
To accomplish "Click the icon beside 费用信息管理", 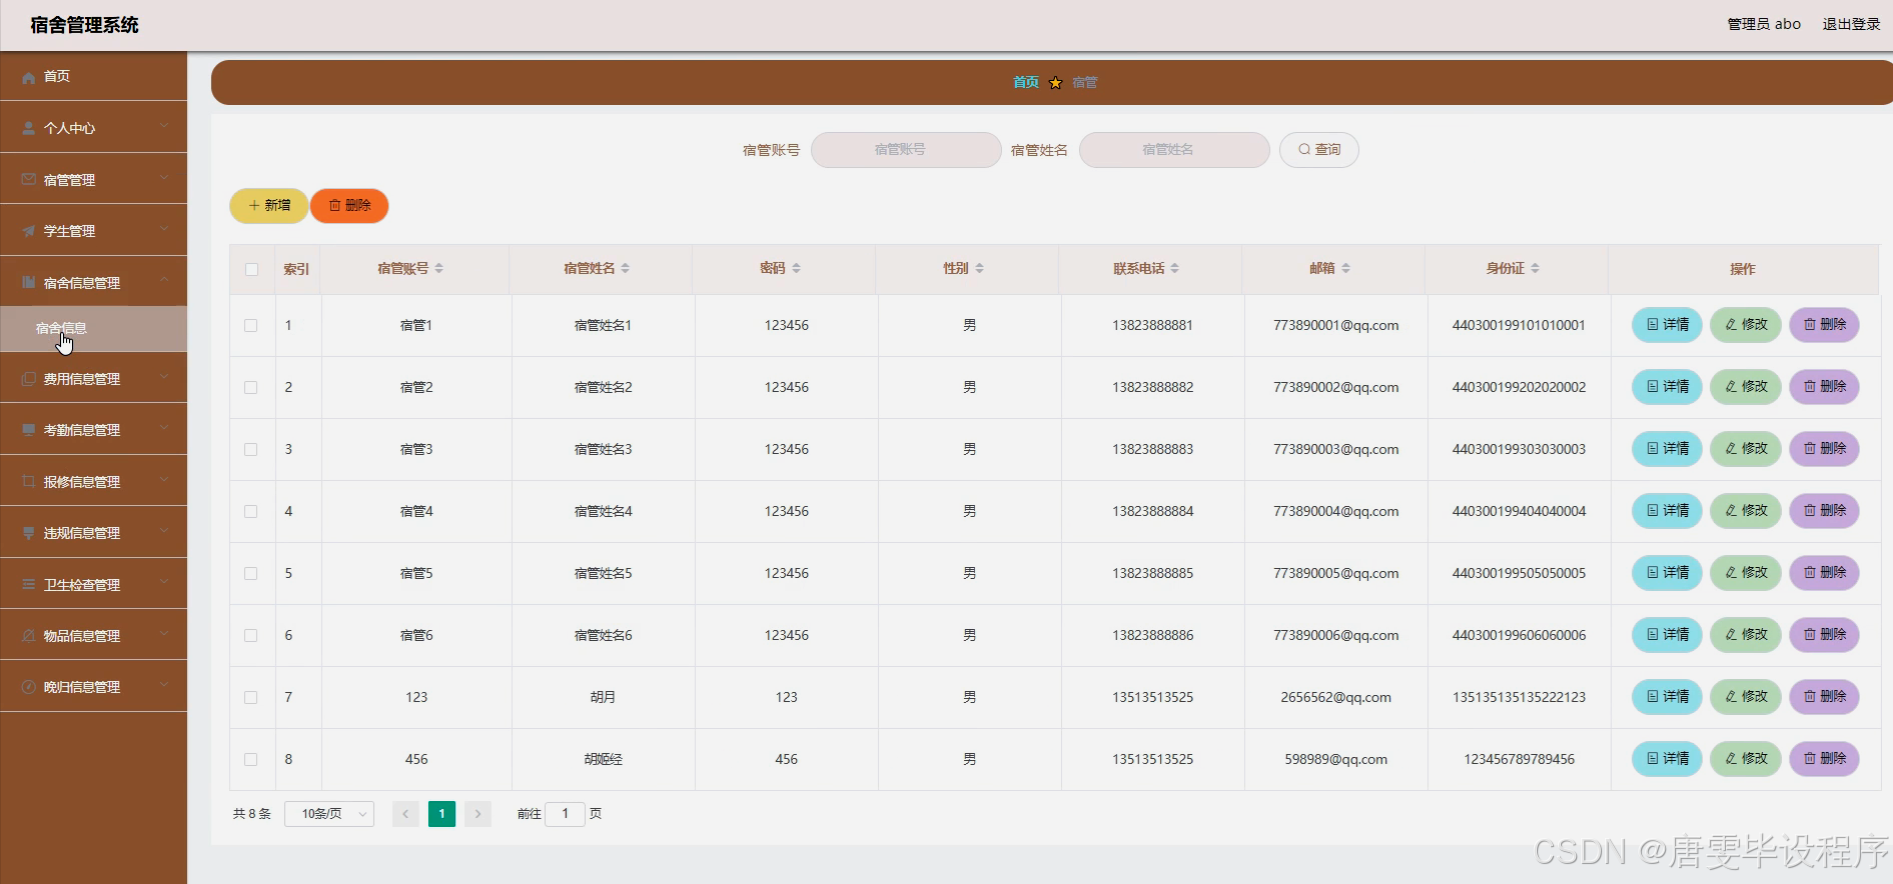I will coord(29,379).
